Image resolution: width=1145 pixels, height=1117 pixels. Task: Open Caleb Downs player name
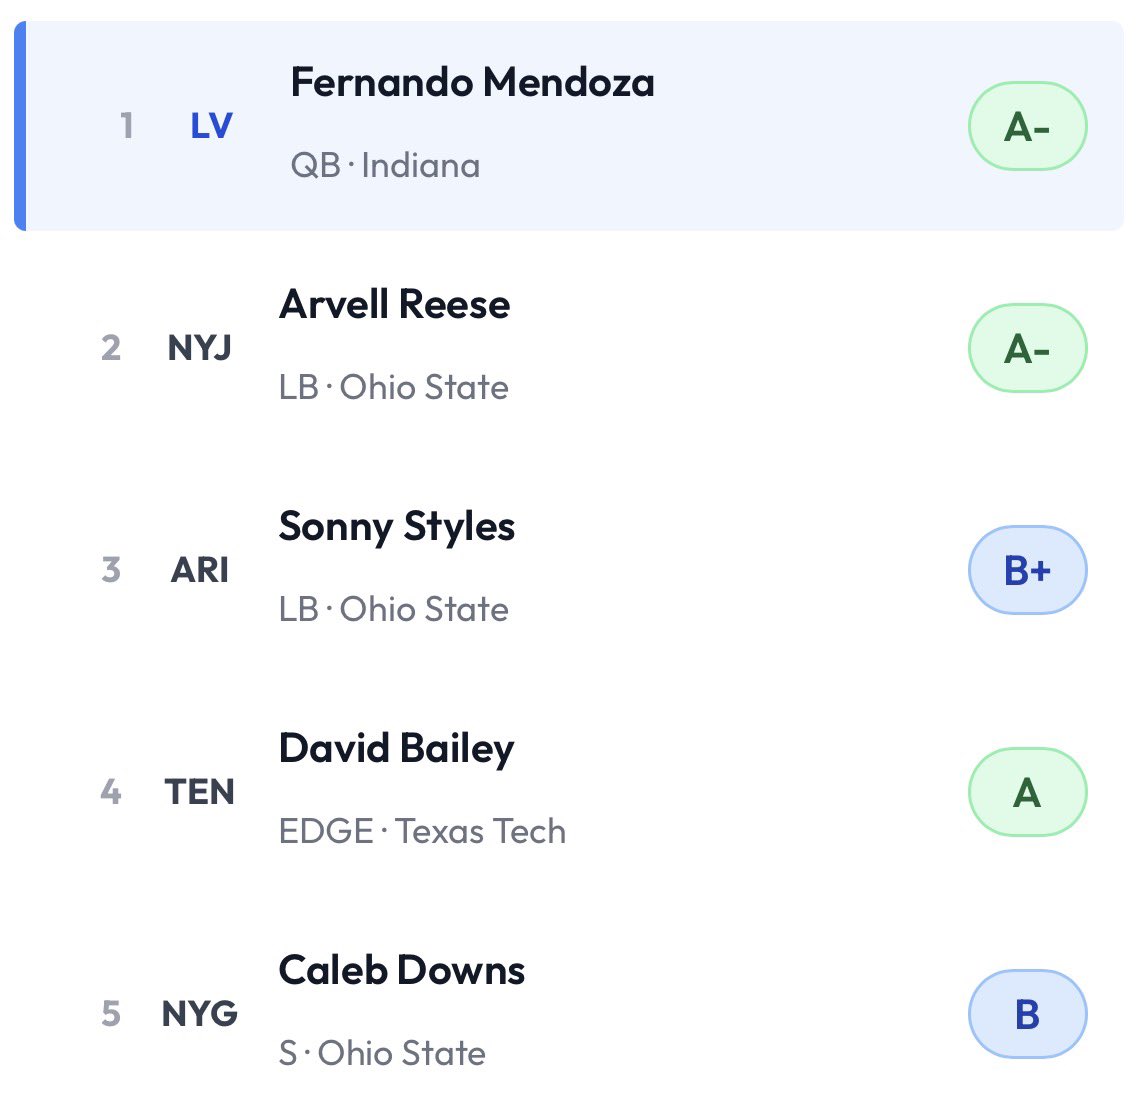(x=402, y=970)
